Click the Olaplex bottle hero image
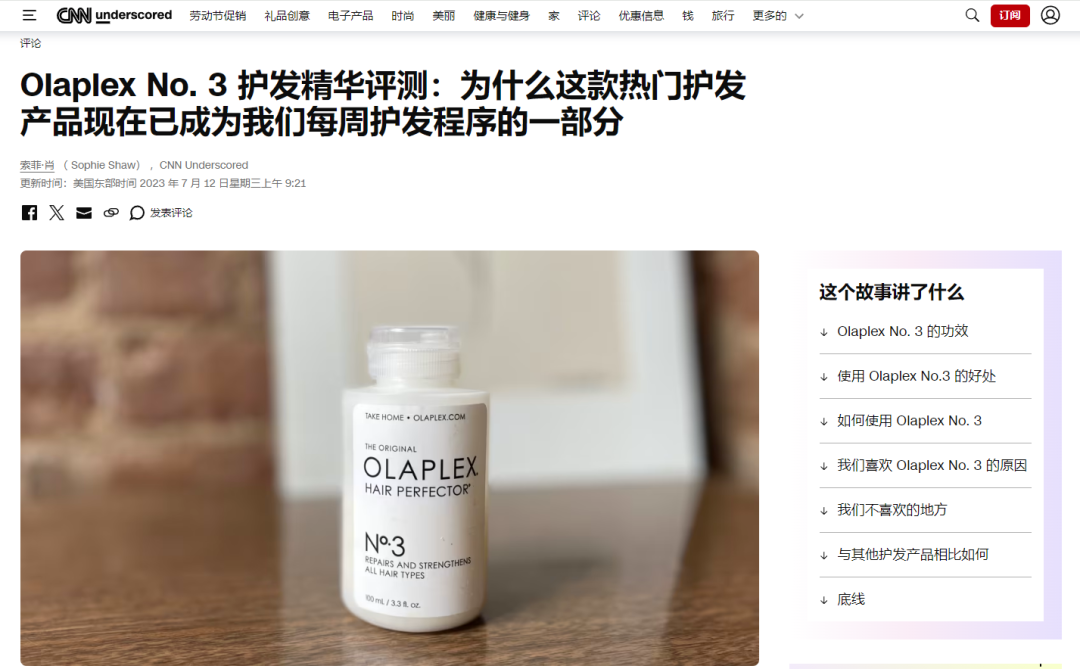1080x669 pixels. [389, 457]
